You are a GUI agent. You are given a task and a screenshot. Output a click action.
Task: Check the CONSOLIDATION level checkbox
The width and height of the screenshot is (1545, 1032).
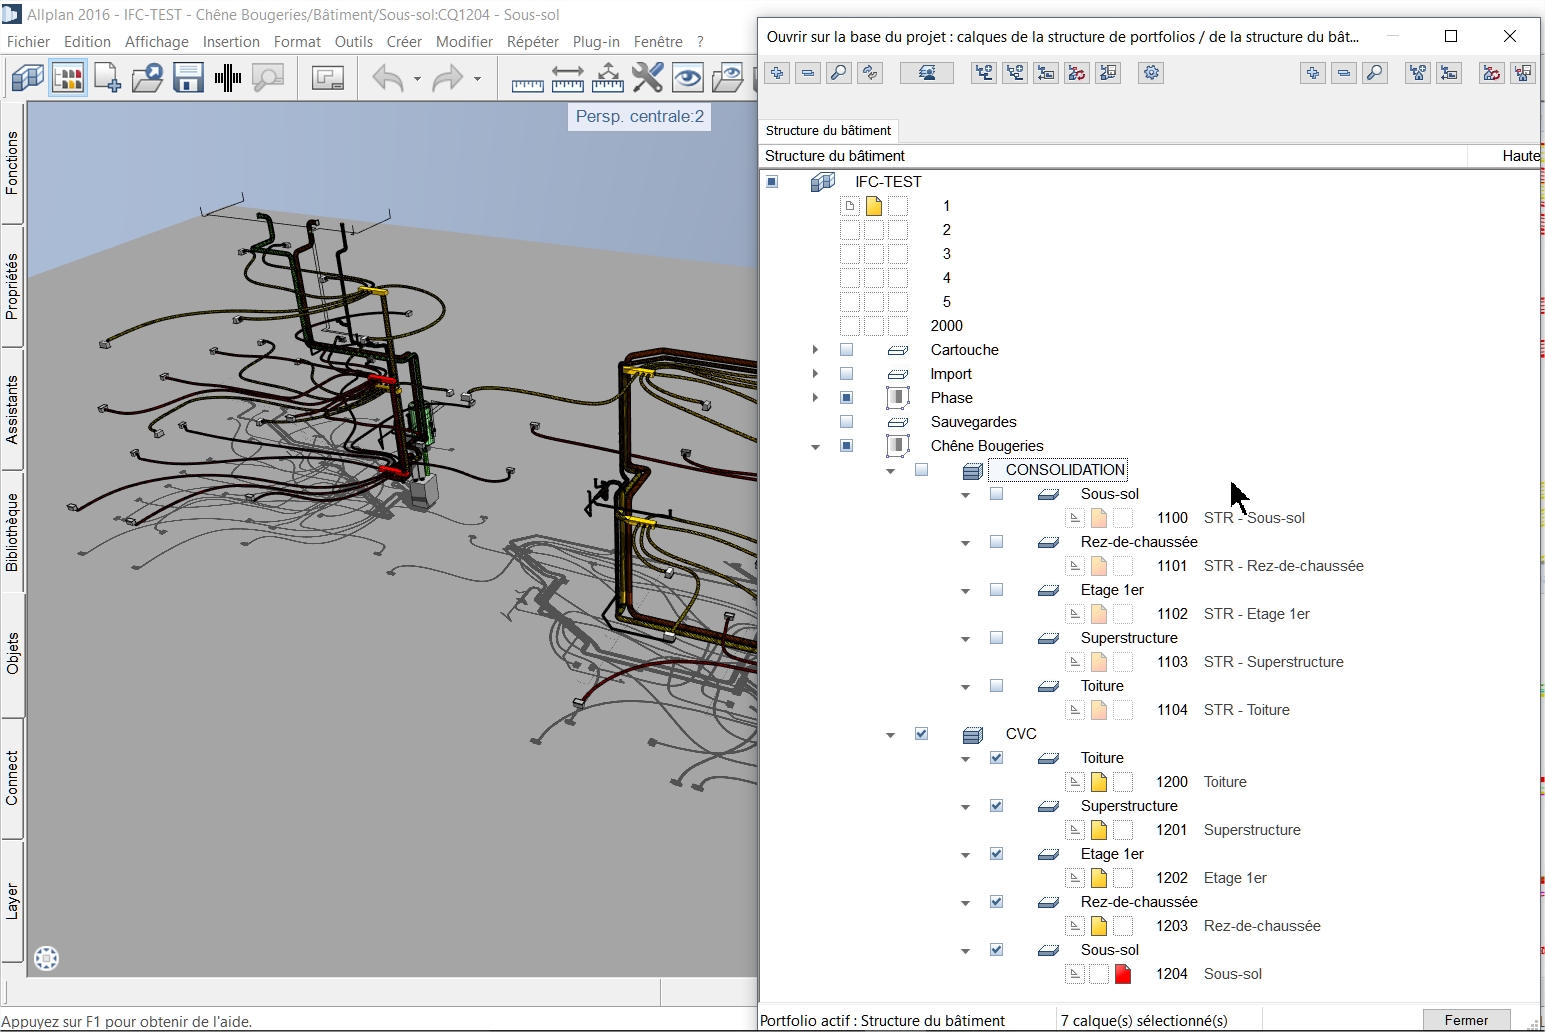[922, 470]
